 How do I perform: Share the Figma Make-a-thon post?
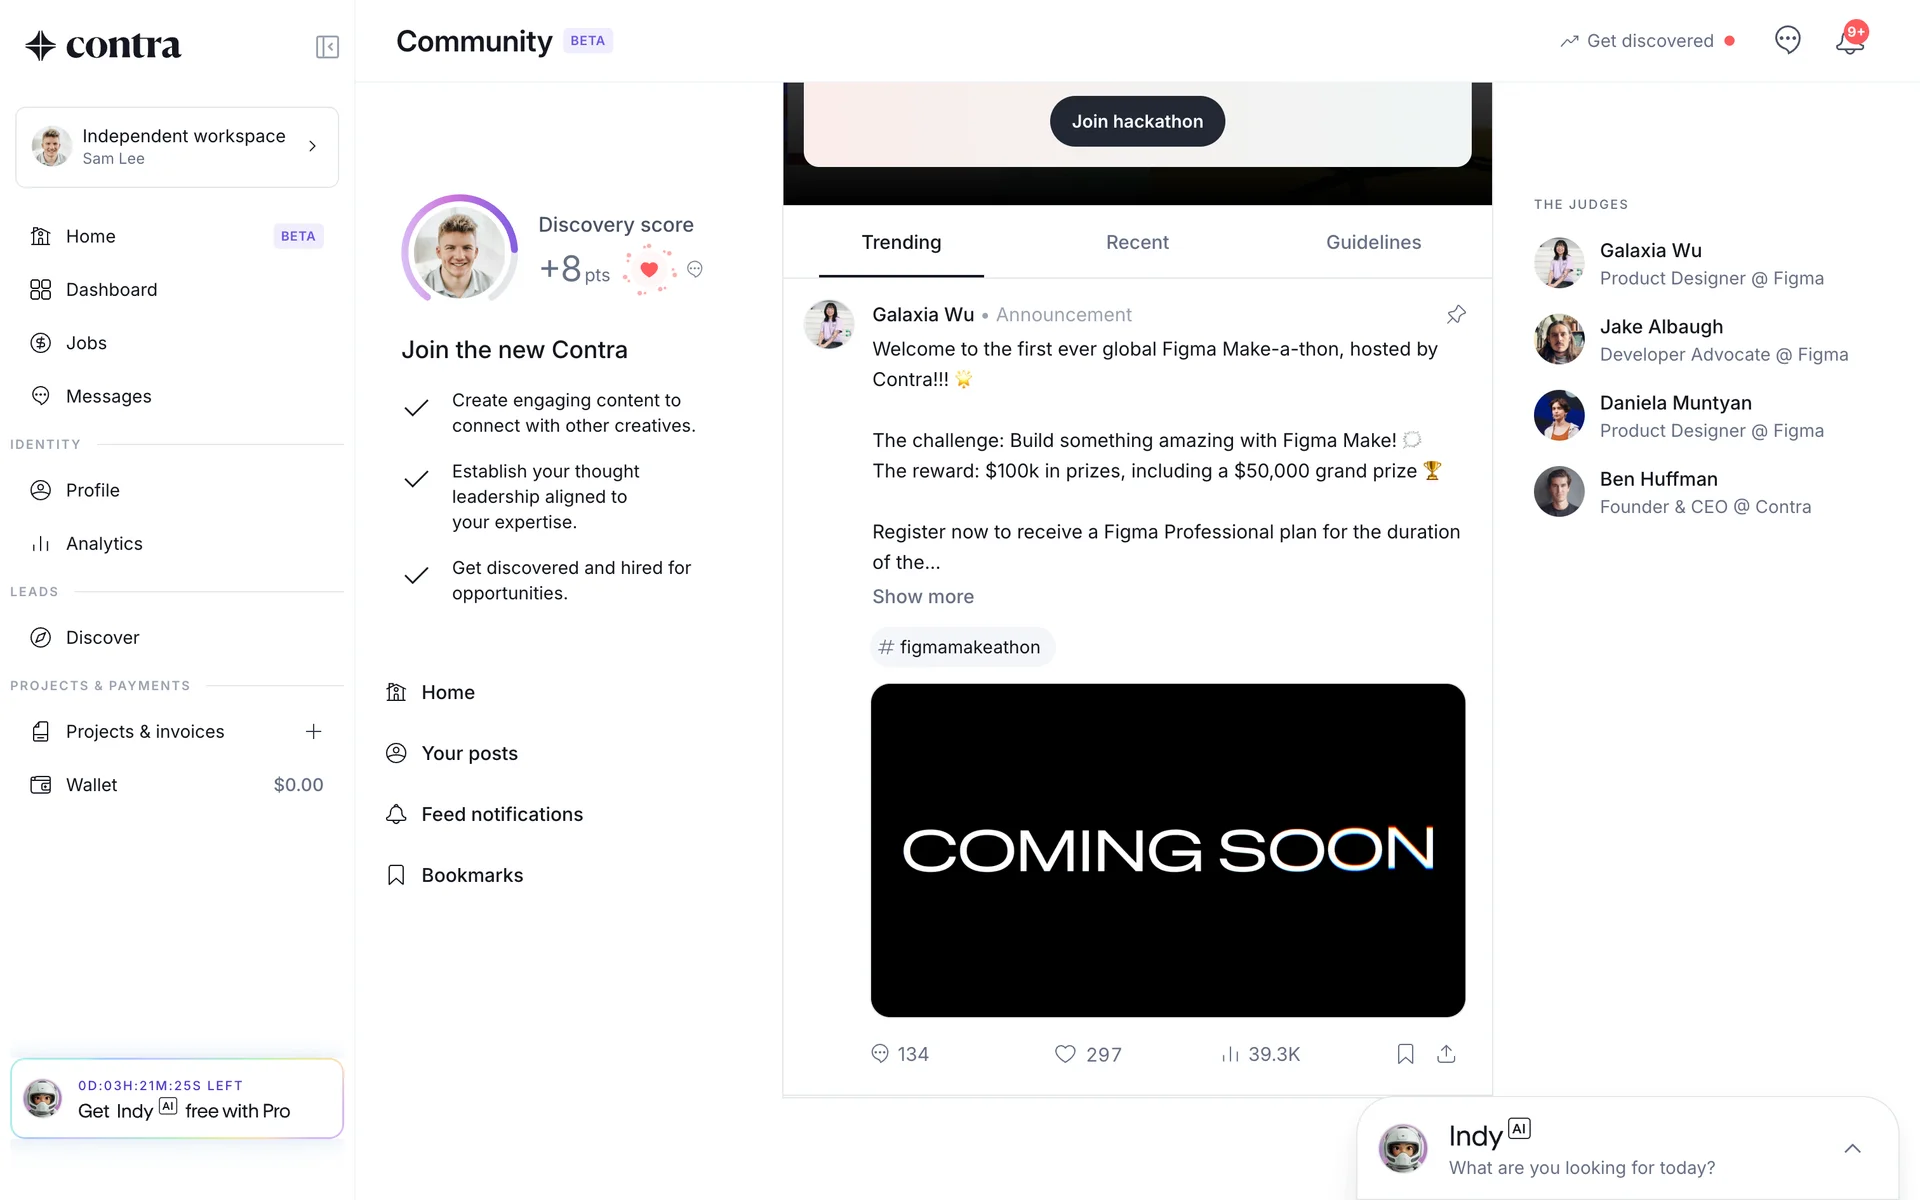(1446, 1054)
